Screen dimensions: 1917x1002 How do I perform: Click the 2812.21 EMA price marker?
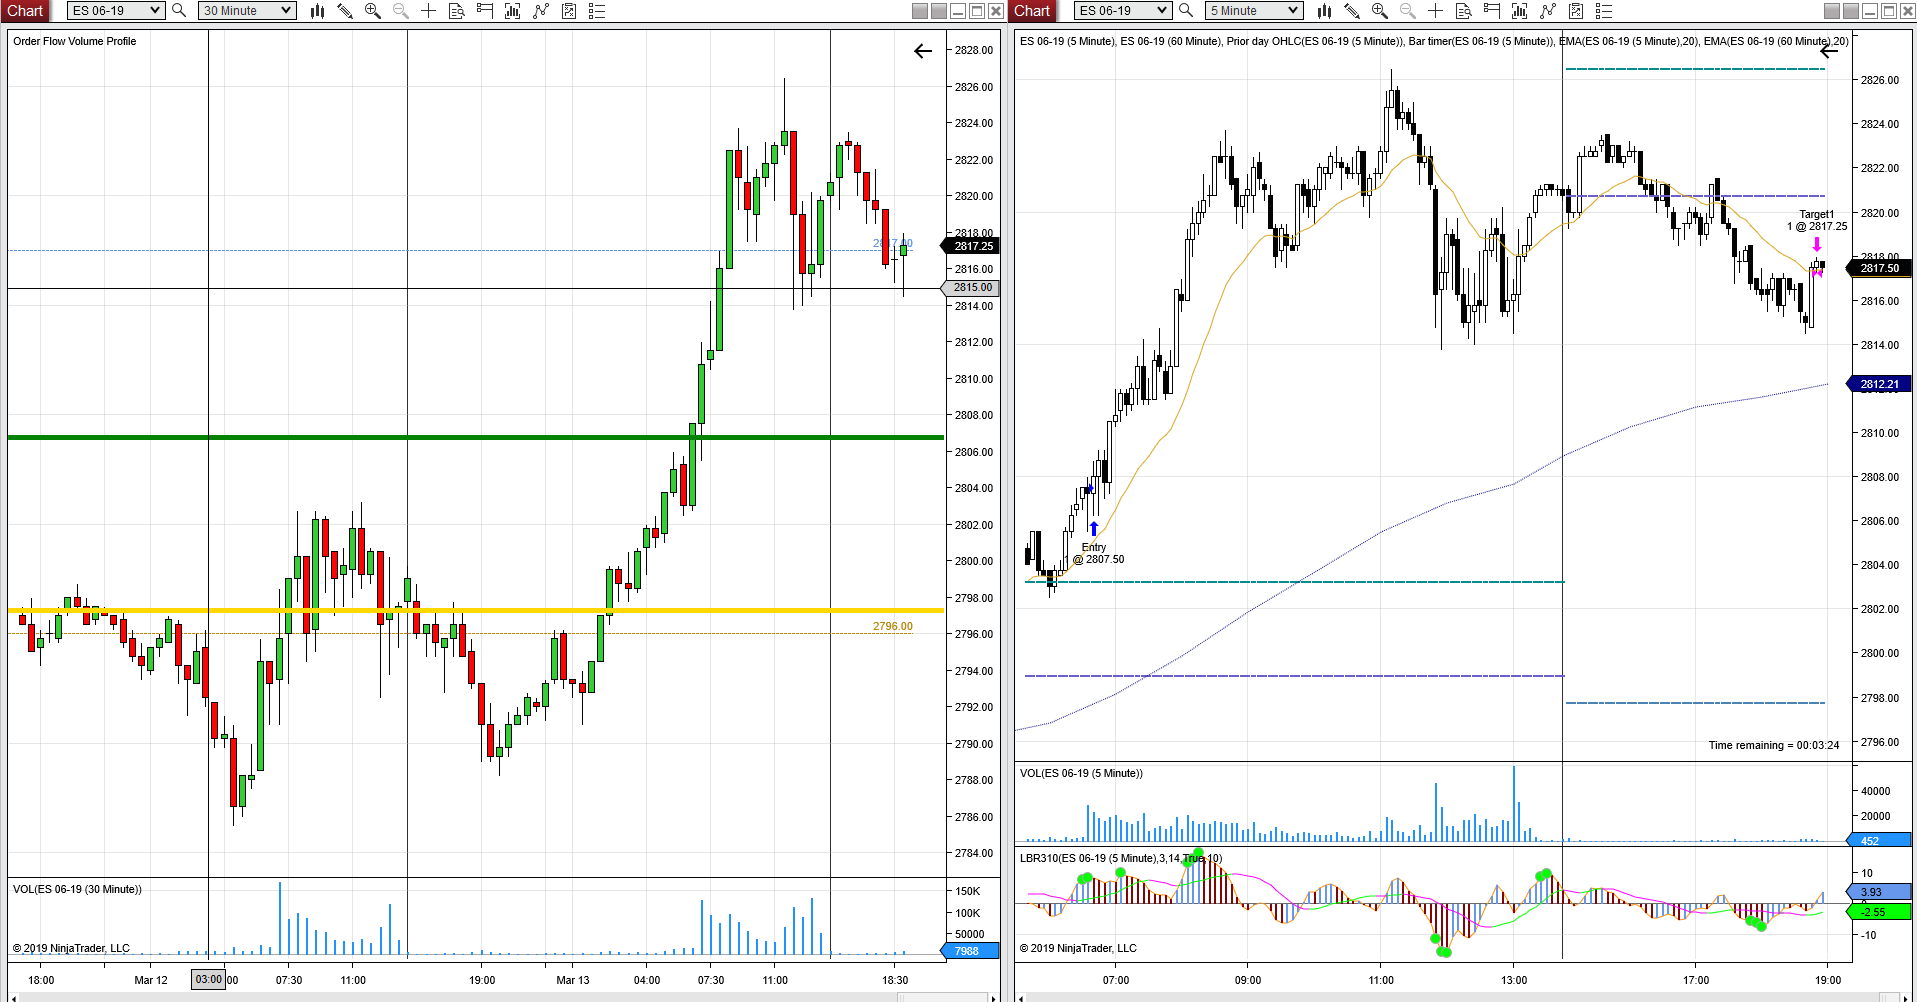click(x=1881, y=384)
